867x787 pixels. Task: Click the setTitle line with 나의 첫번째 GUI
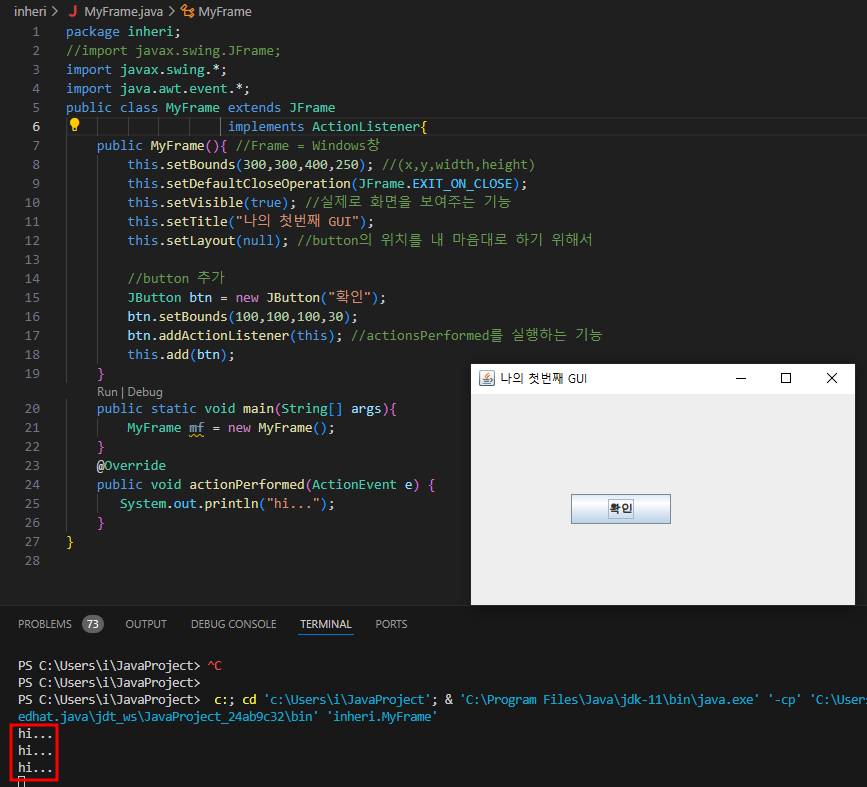tap(250, 221)
